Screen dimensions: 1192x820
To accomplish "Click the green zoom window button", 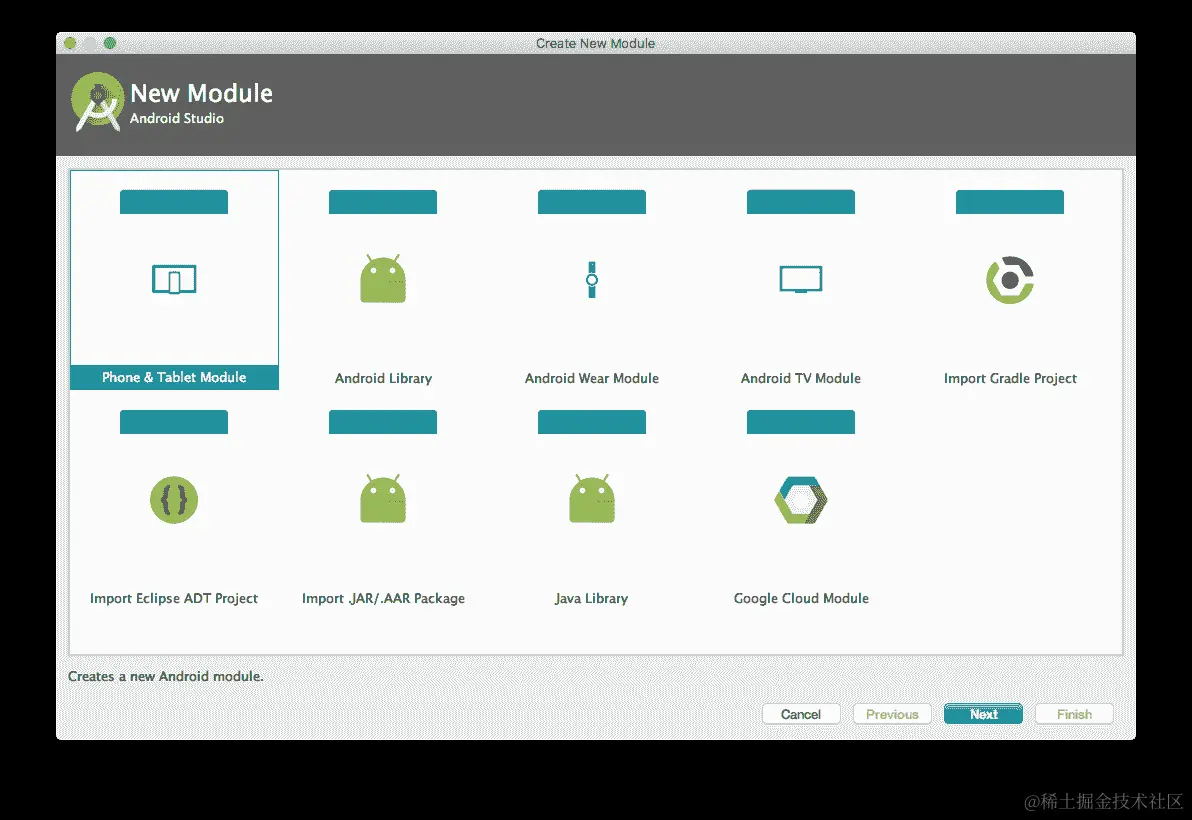I will (110, 43).
